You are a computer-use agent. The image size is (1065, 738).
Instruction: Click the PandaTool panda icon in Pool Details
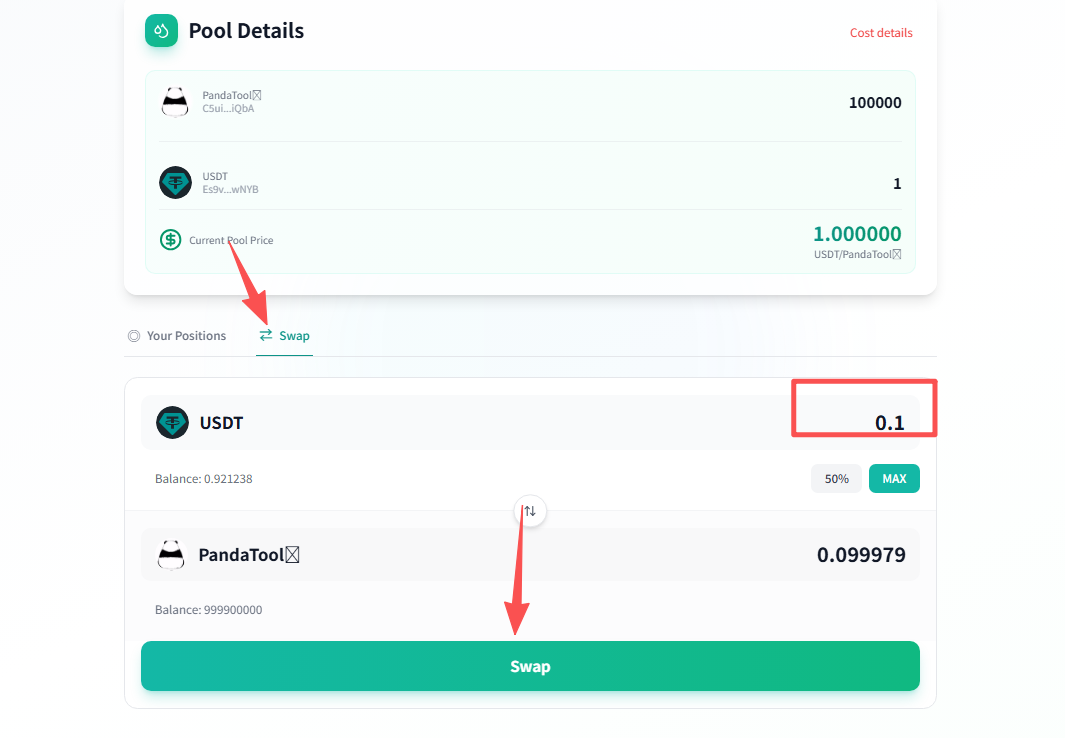tap(175, 102)
